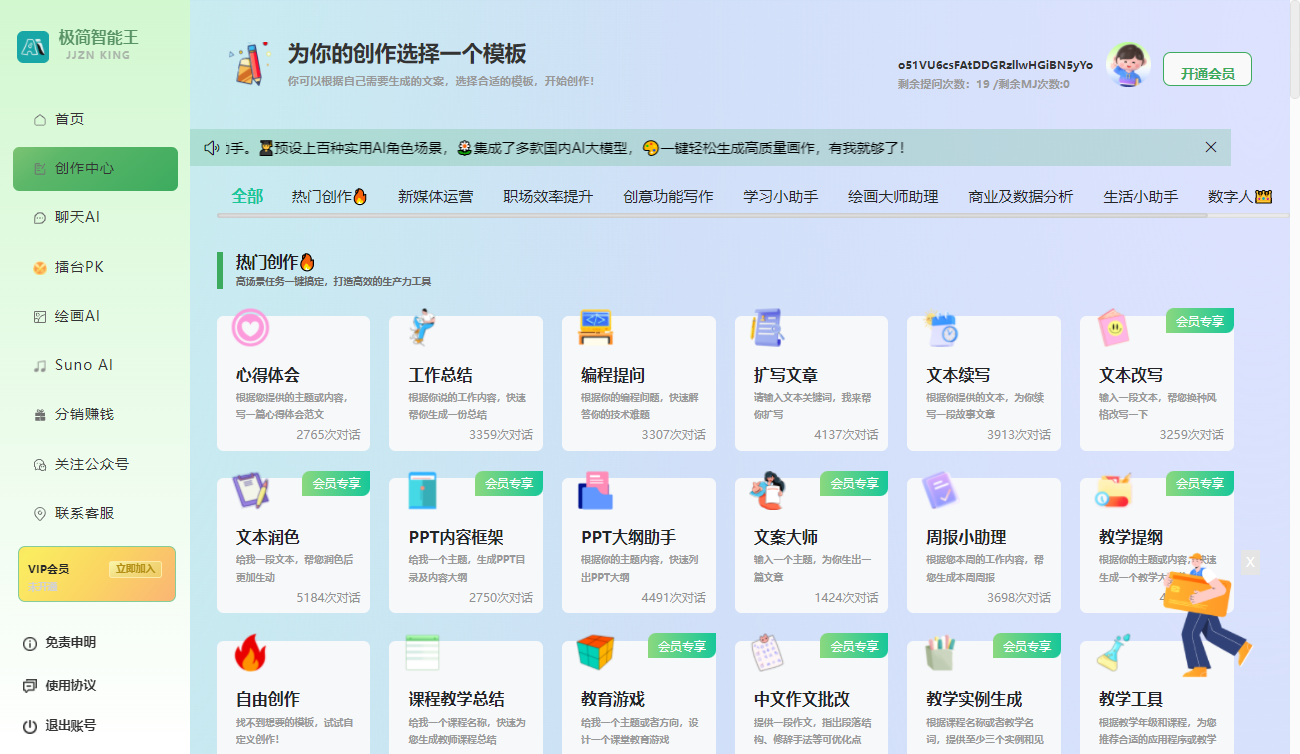The width and height of the screenshot is (1300, 754).
Task: Click the 教学工具 flask icon
Action: [x=1113, y=652]
